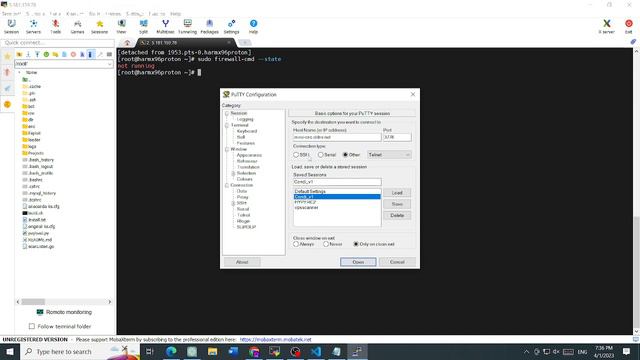Click the Open button in PuTTY
This screenshot has width=640, height=360.
[x=358, y=262]
